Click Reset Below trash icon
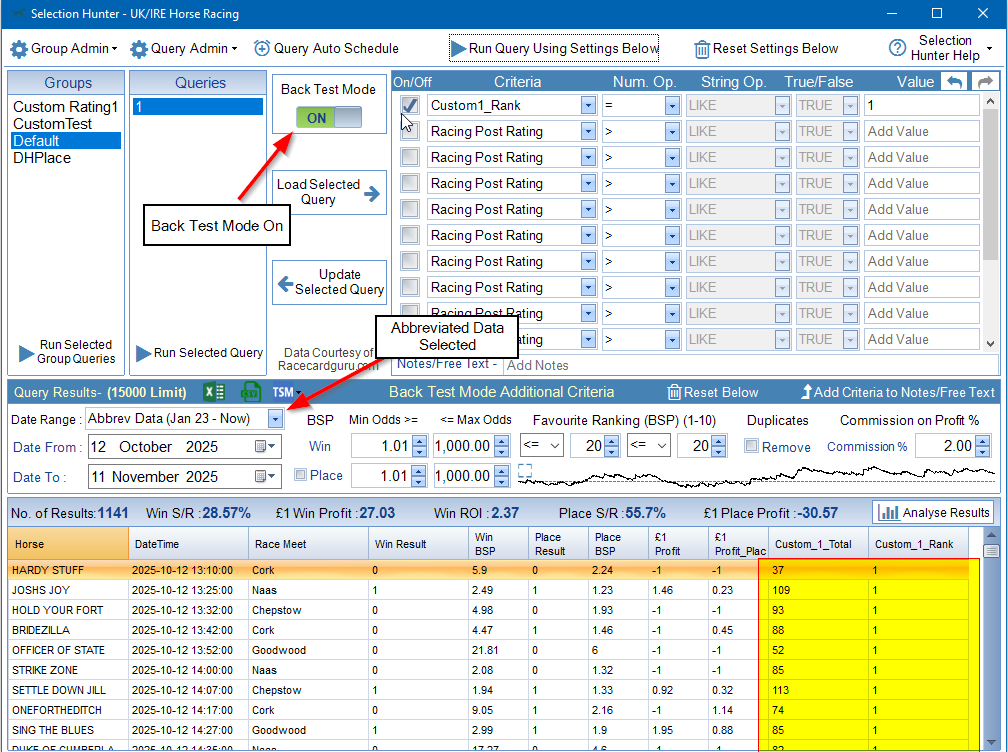Viewport: 1008px width, 752px height. coord(675,392)
